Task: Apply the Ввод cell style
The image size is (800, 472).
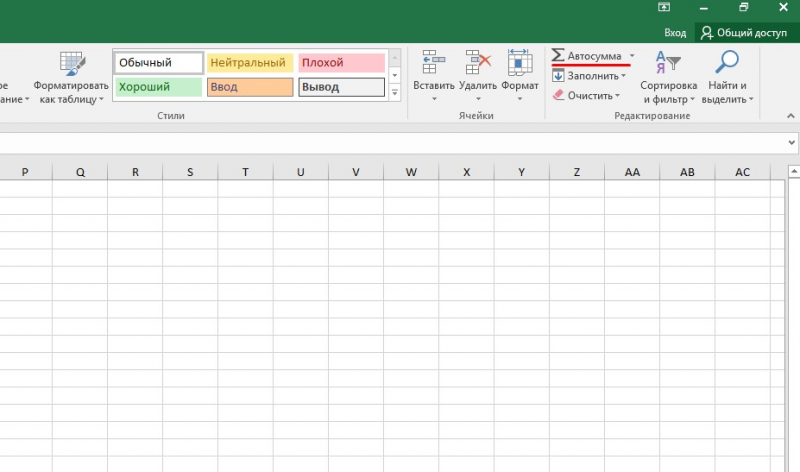Action: point(250,87)
